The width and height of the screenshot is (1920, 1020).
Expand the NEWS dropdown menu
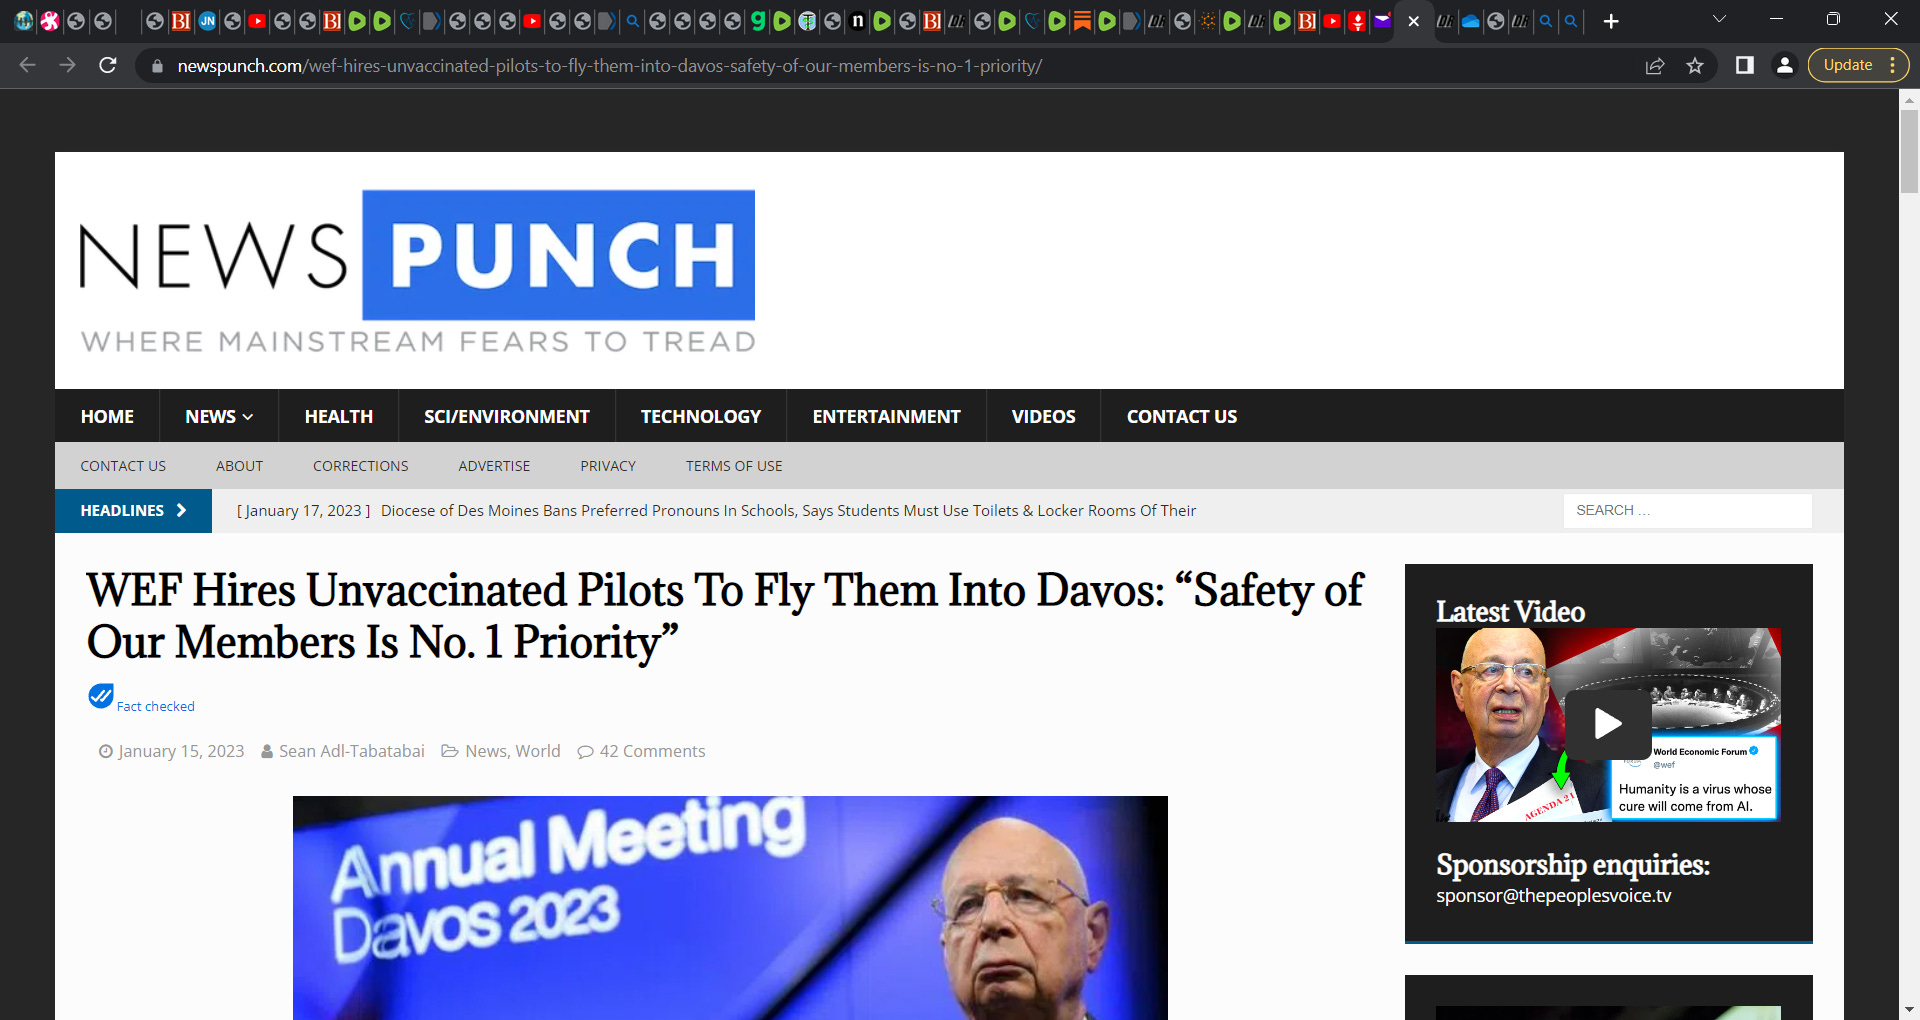point(219,416)
